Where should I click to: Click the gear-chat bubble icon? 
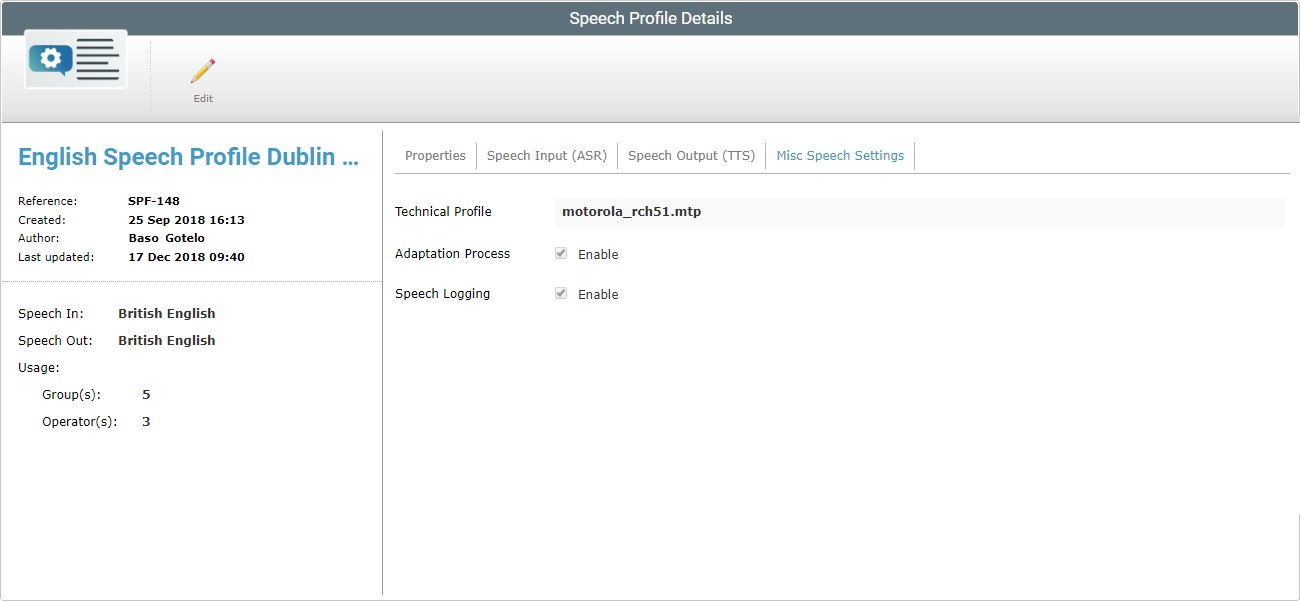click(48, 58)
